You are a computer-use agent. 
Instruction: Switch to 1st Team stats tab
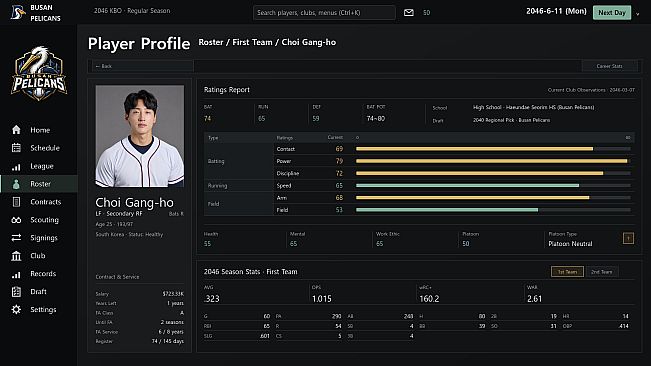[x=567, y=272]
